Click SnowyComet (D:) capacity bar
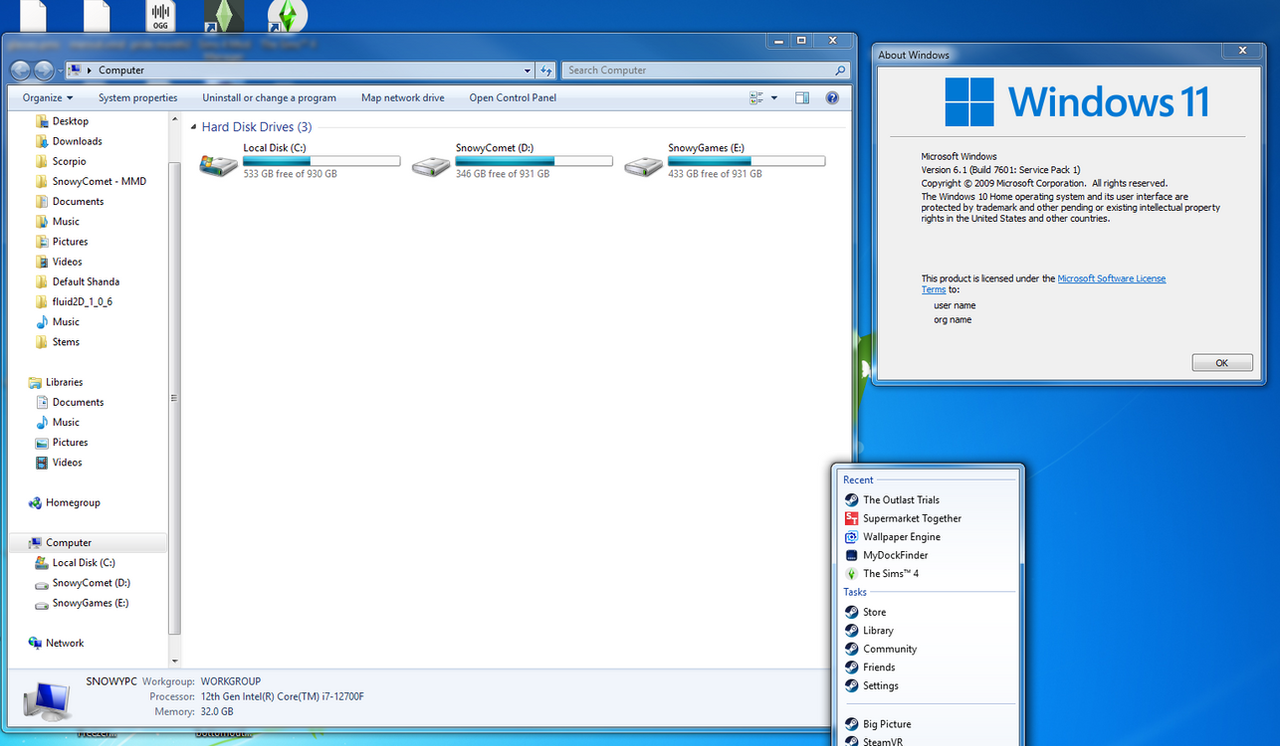 pos(534,160)
